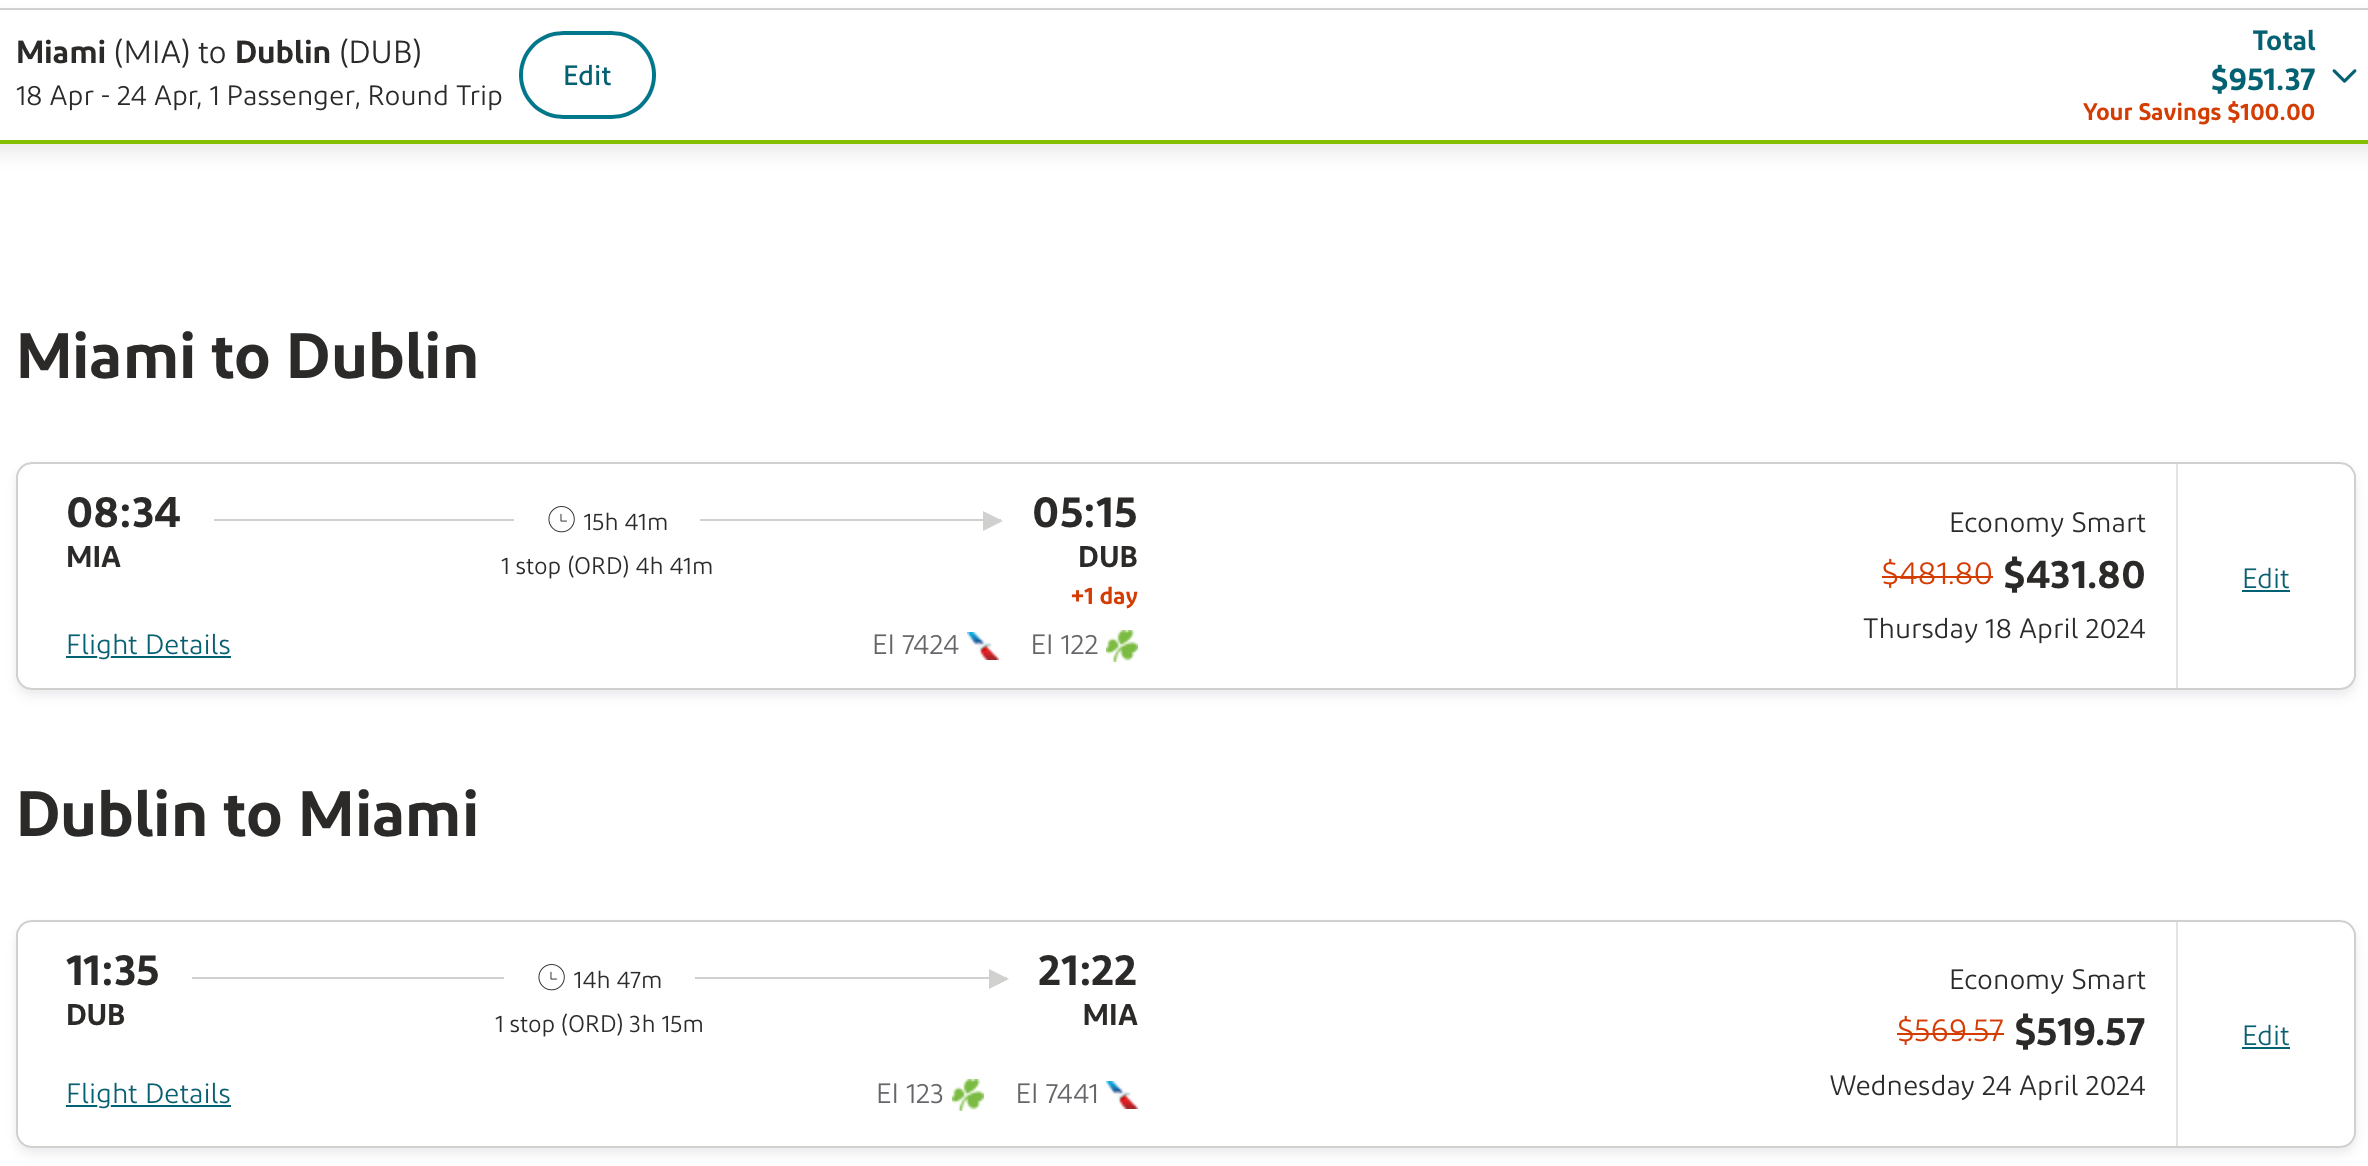Click the $951.37 total price
2368x1166 pixels.
2262,79
